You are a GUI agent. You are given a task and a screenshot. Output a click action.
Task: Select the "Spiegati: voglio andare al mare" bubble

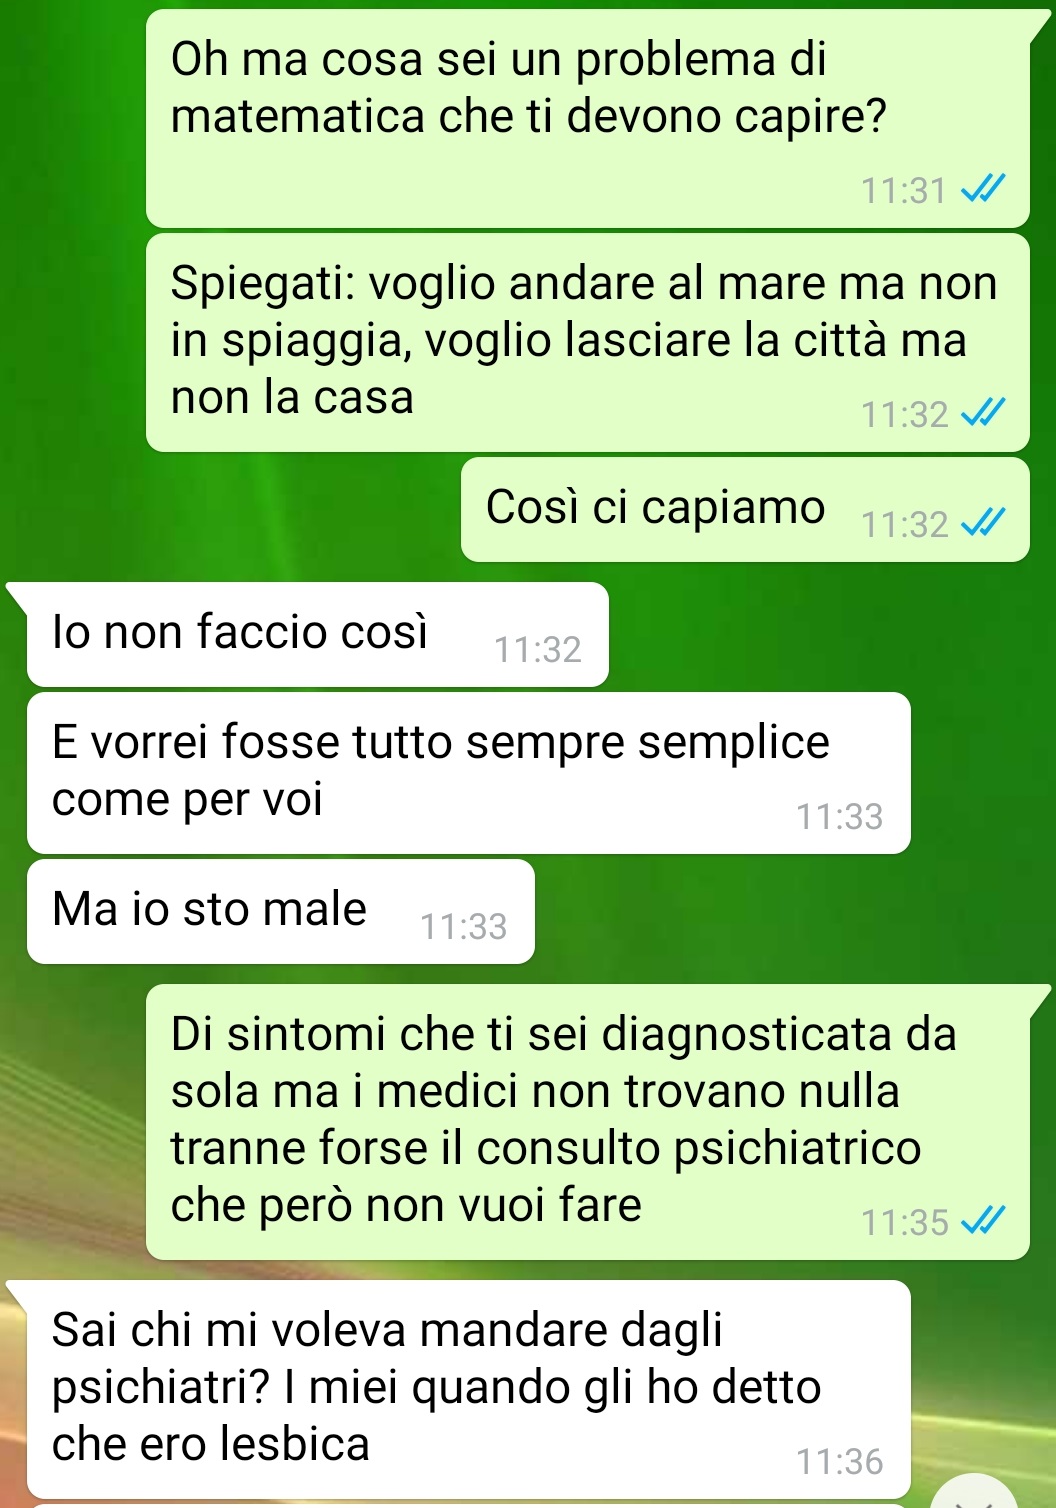(588, 342)
